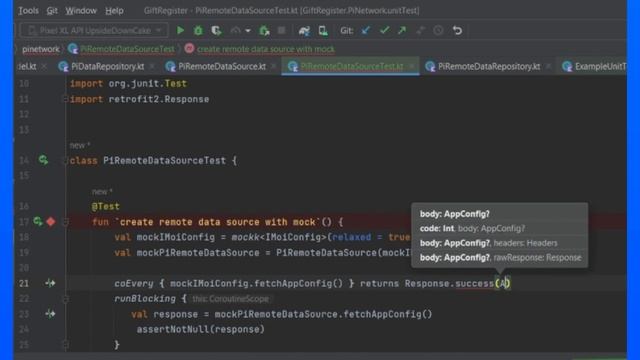Git push green arrow
The image size is (640, 360).
402,30
